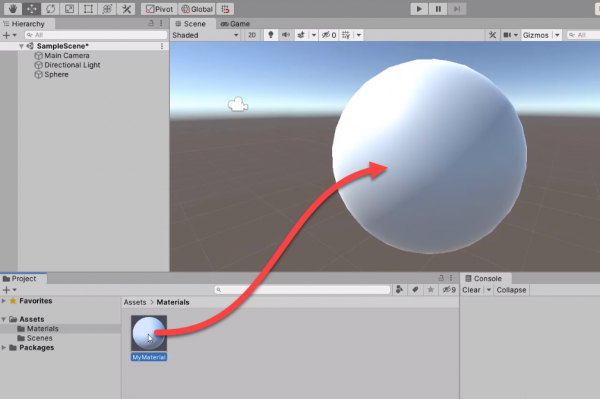Open the Hierarchy create (+) dropdown

coord(10,35)
